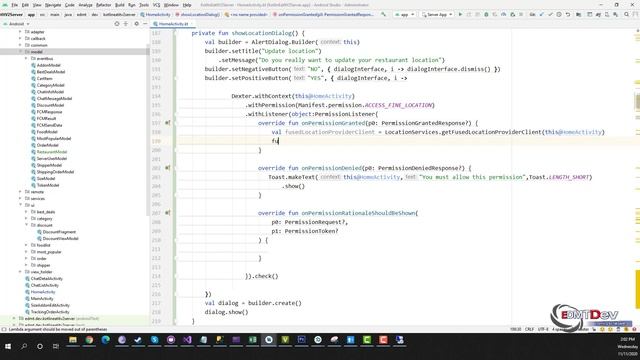Collapse the discount package folder

pos(26,225)
